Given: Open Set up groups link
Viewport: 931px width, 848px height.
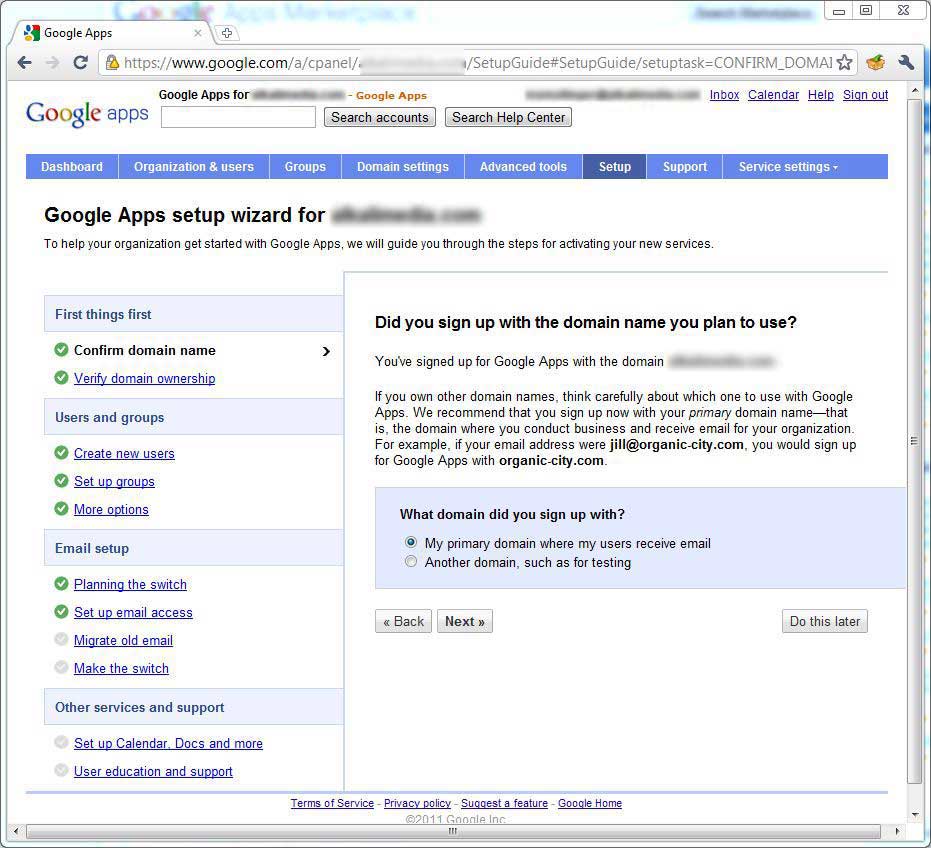Looking at the screenshot, I should pos(114,482).
